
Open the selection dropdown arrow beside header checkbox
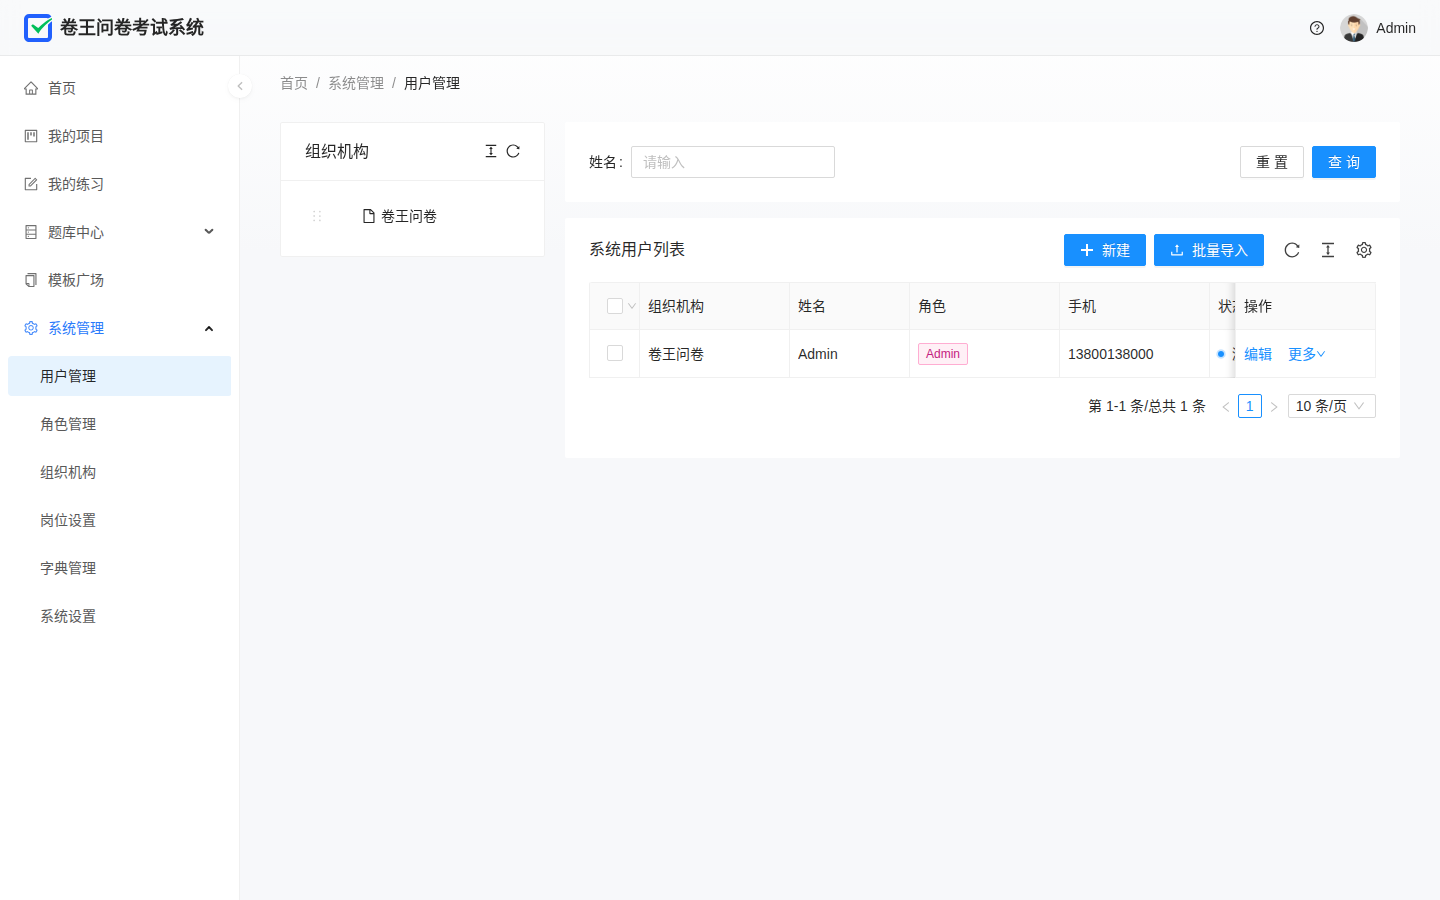(x=632, y=306)
